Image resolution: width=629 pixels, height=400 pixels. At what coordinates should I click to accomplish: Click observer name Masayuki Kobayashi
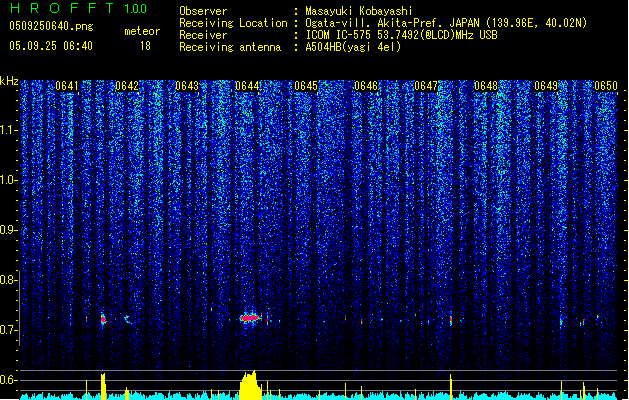(x=359, y=11)
